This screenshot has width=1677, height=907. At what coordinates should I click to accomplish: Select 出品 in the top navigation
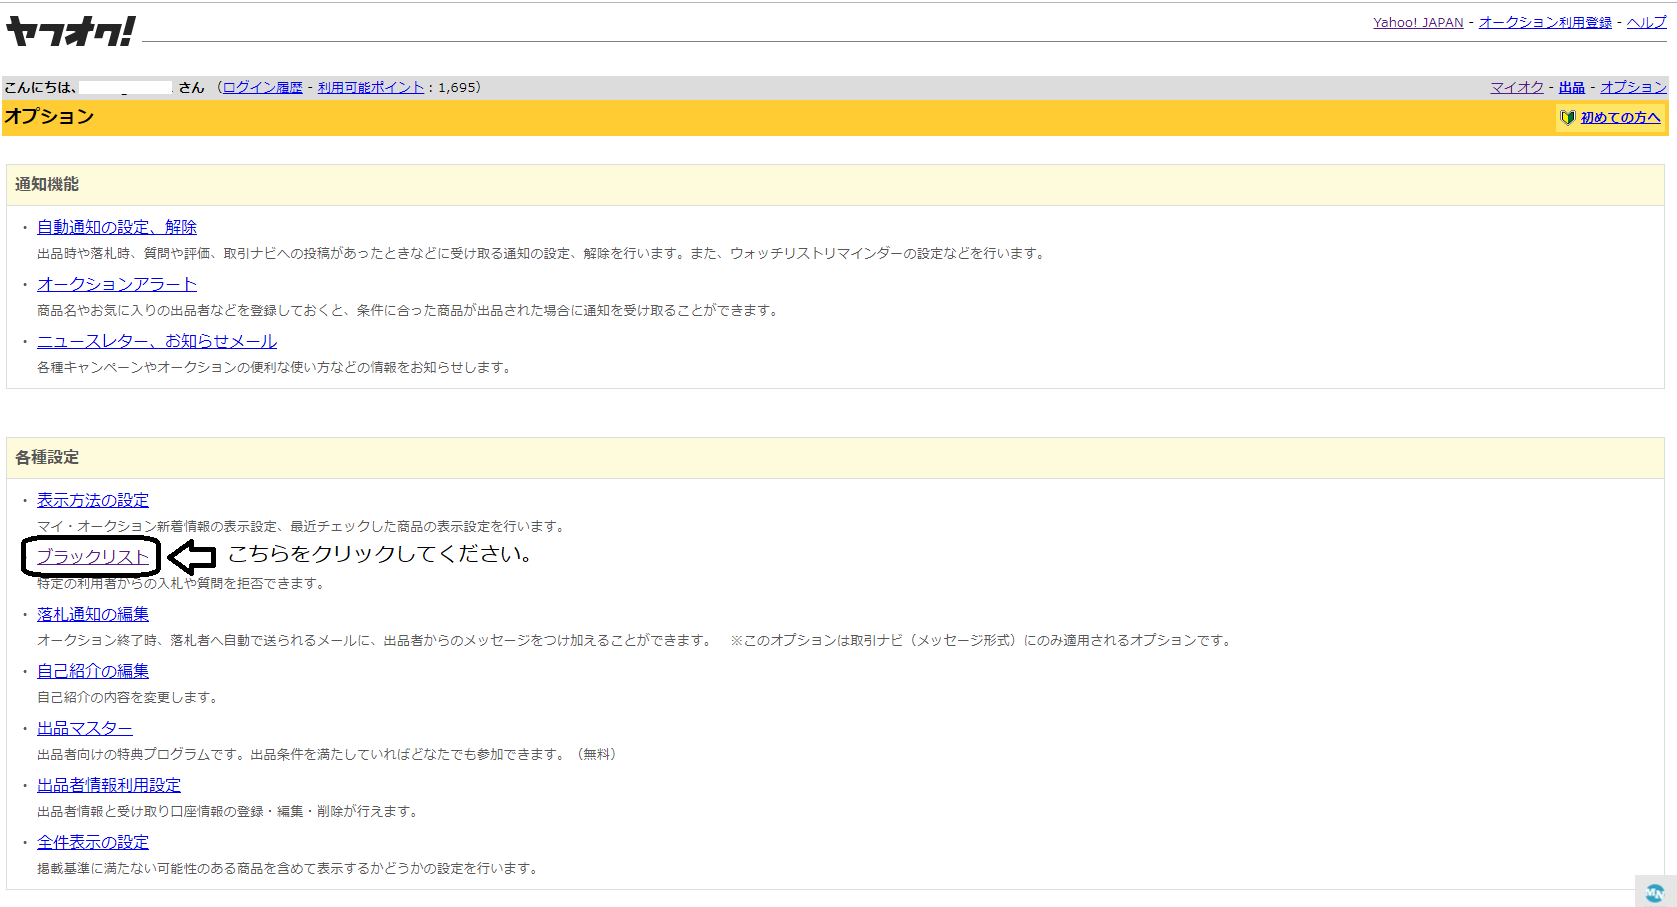[1571, 87]
